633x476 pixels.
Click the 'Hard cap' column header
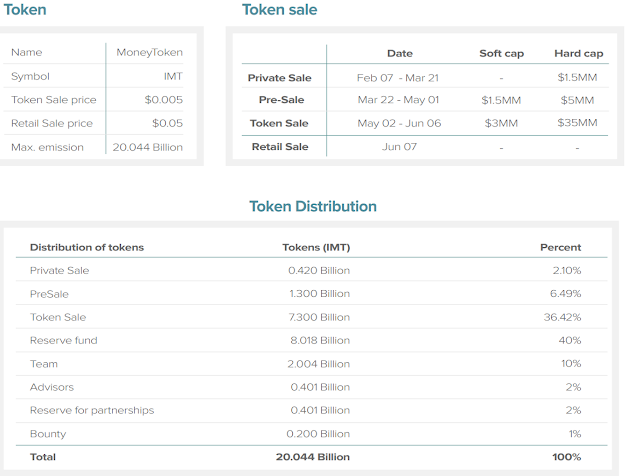coord(579,53)
